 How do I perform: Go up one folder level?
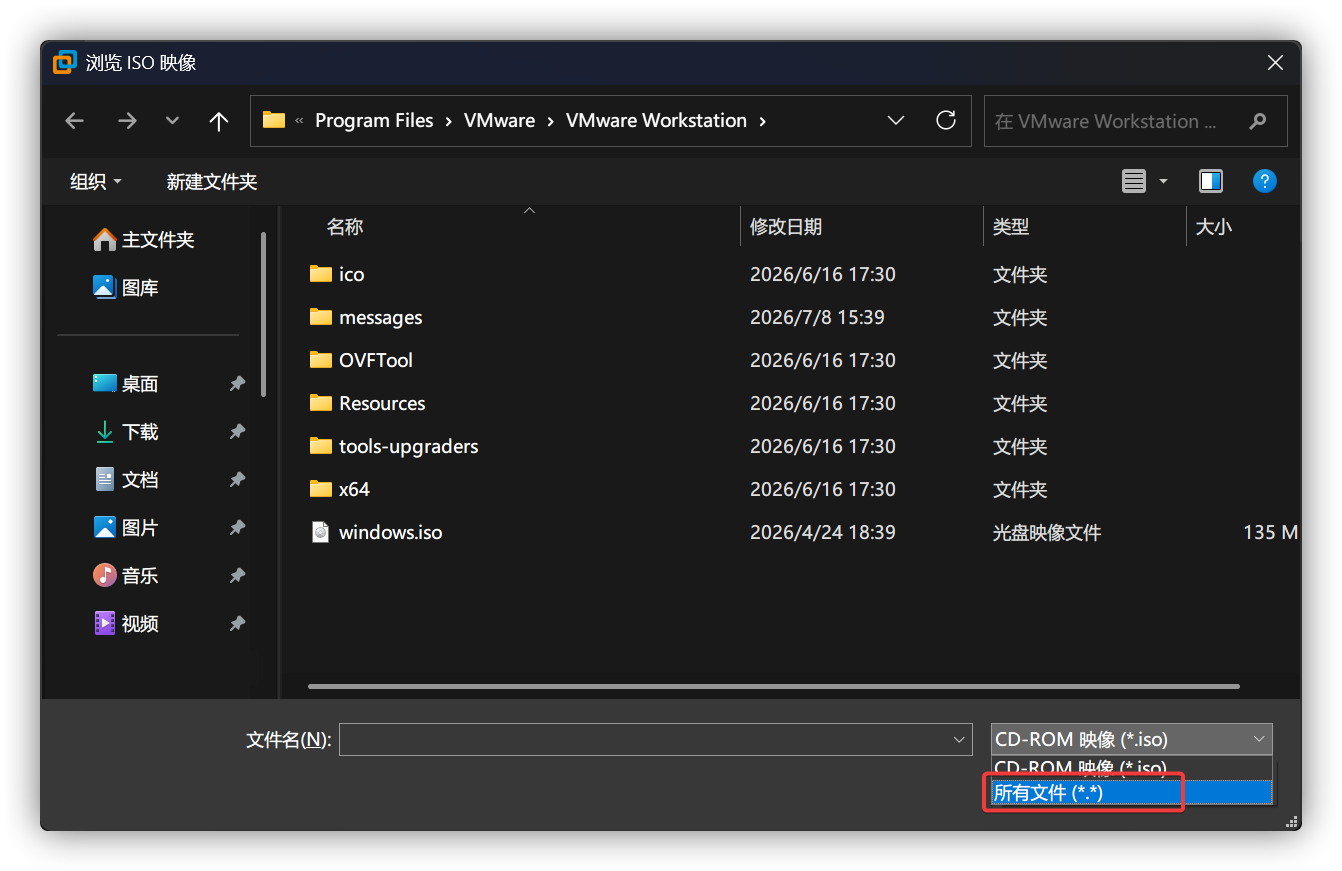pos(219,121)
